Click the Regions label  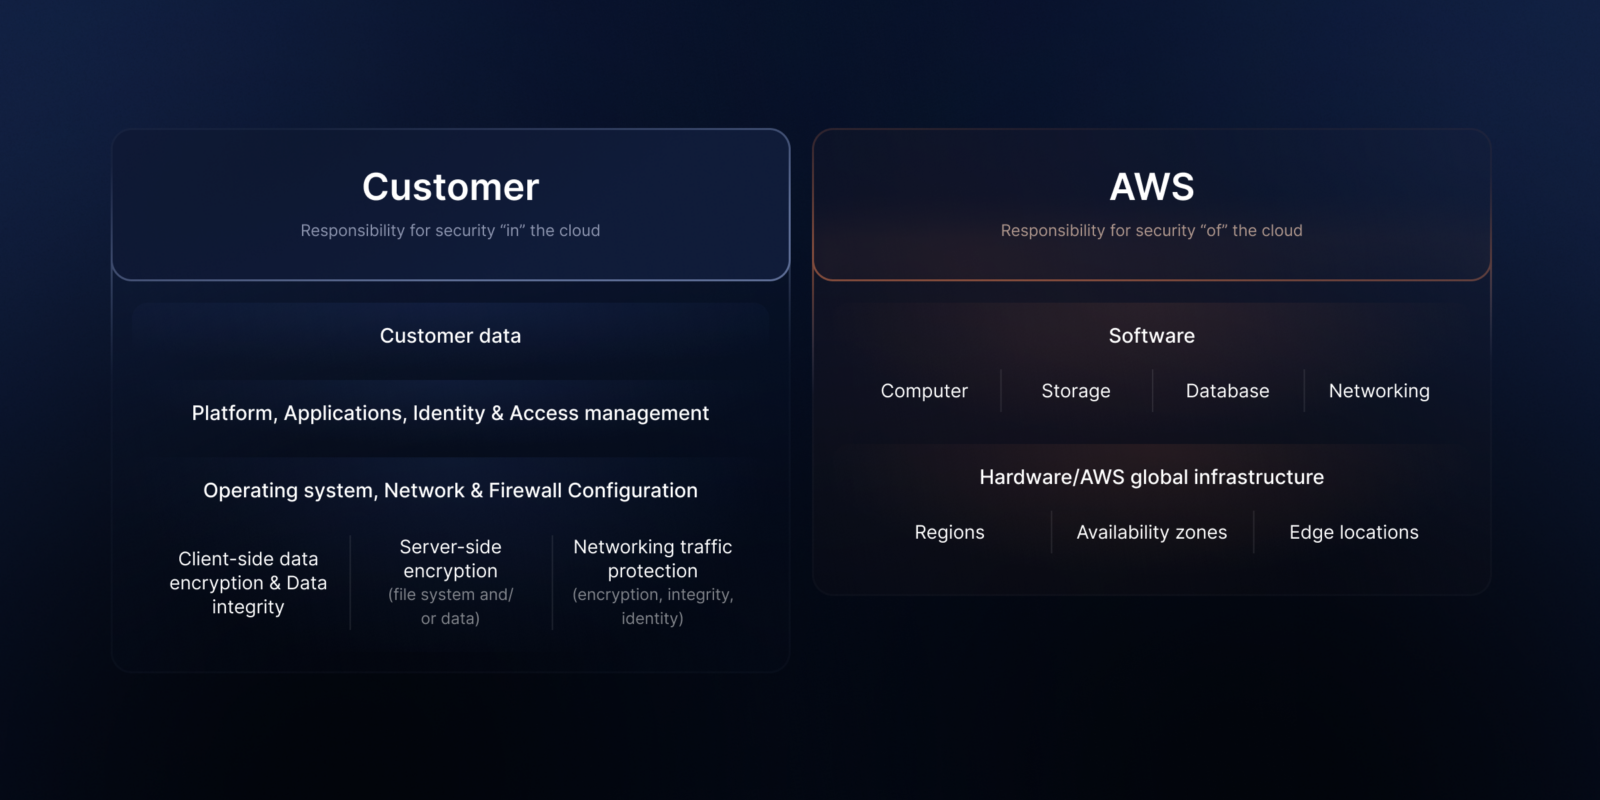click(949, 532)
